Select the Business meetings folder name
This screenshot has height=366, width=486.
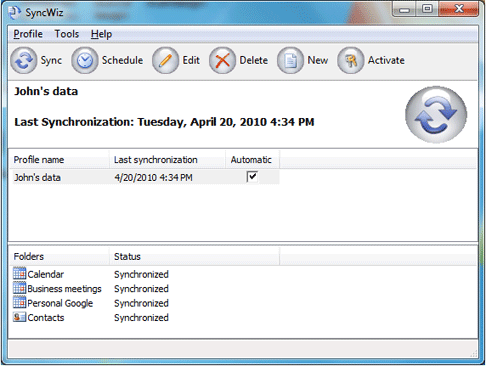[64, 289]
